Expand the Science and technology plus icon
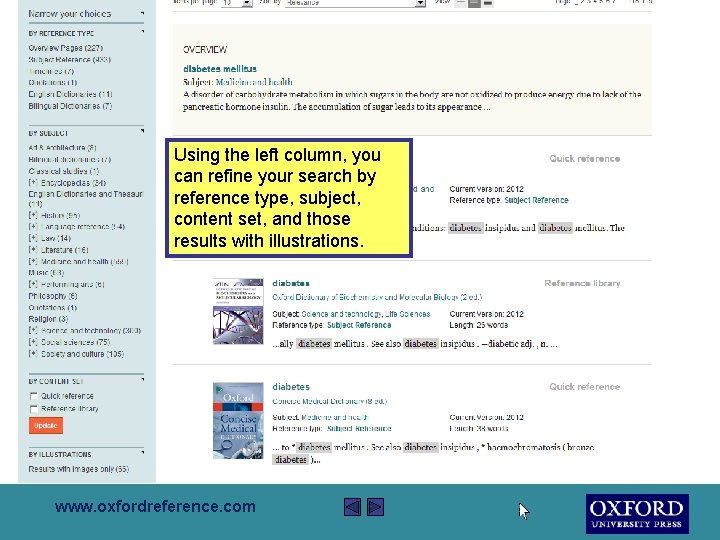 (33, 330)
